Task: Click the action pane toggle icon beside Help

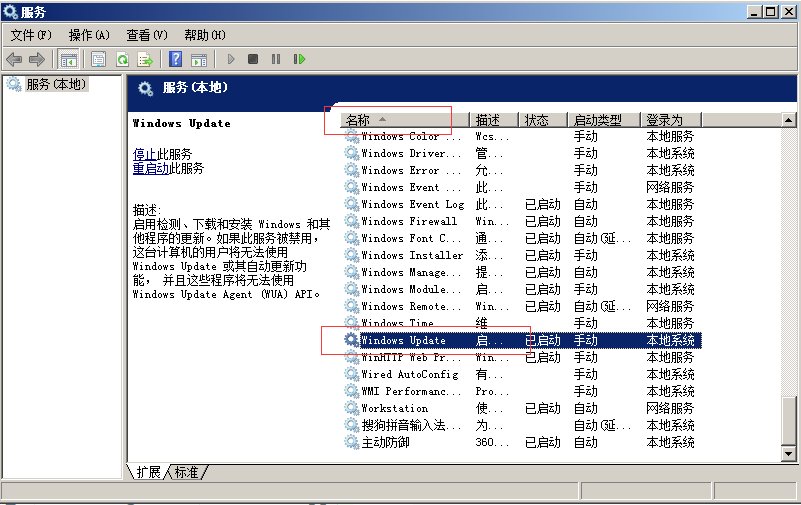Action: [199, 60]
